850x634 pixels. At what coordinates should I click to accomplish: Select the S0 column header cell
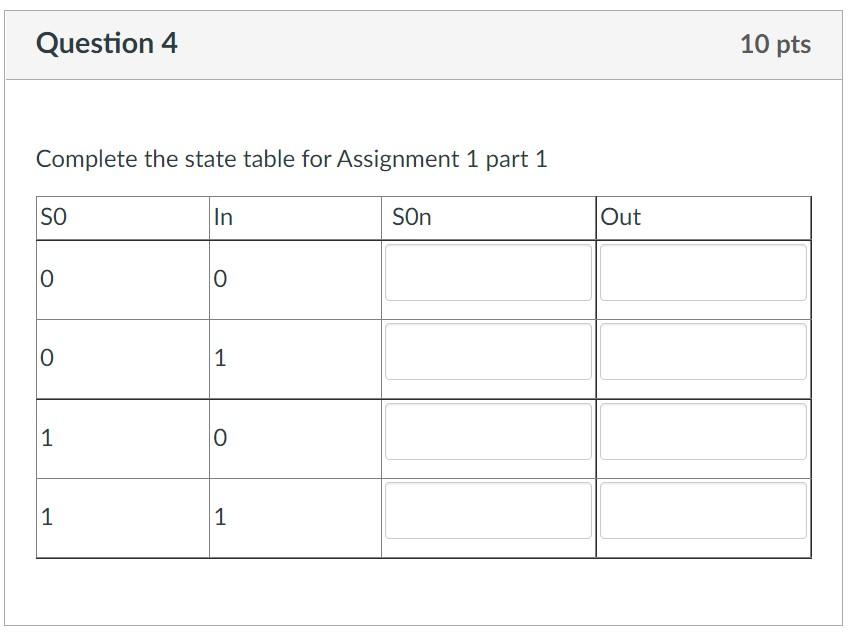coord(120,216)
